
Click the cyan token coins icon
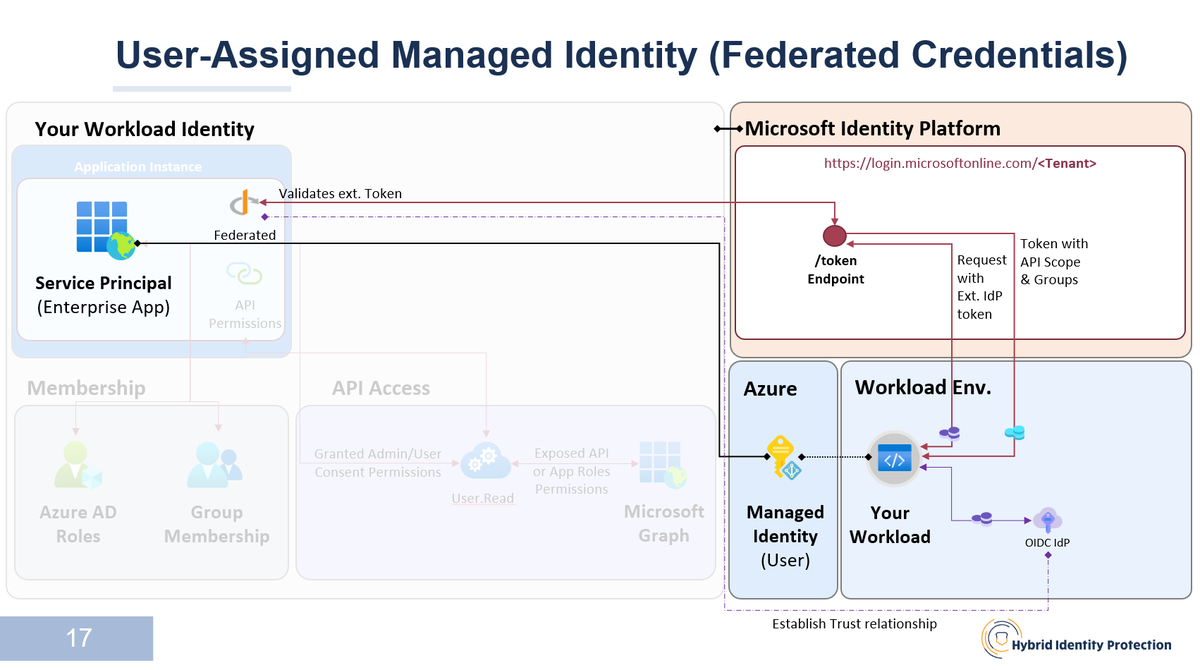point(1014,432)
